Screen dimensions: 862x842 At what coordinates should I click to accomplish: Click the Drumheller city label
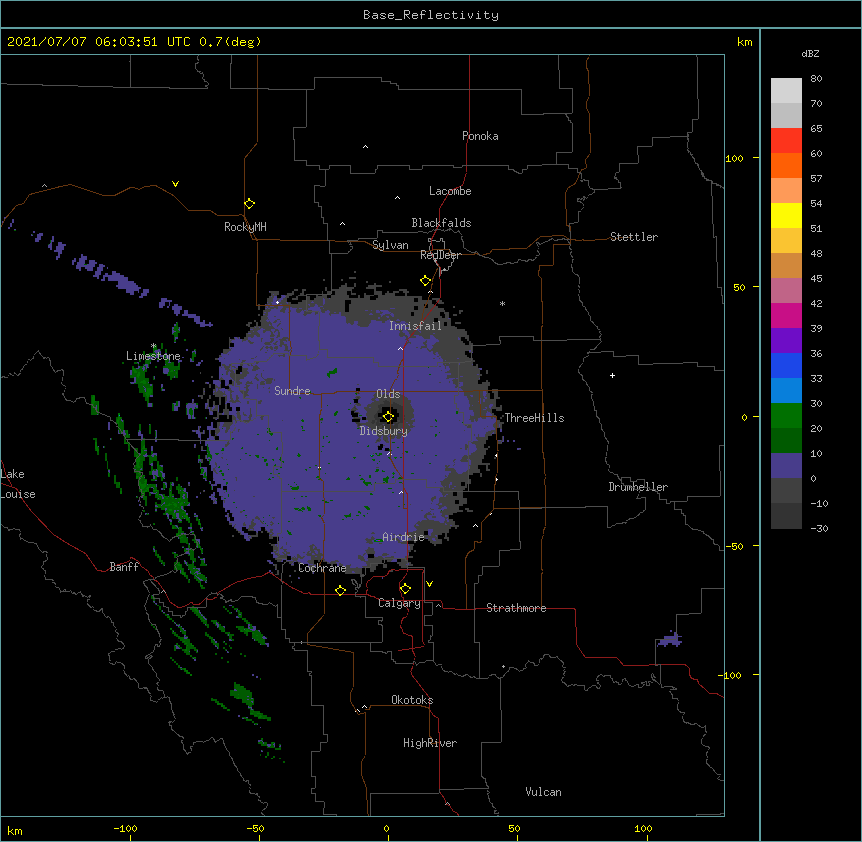pos(638,487)
